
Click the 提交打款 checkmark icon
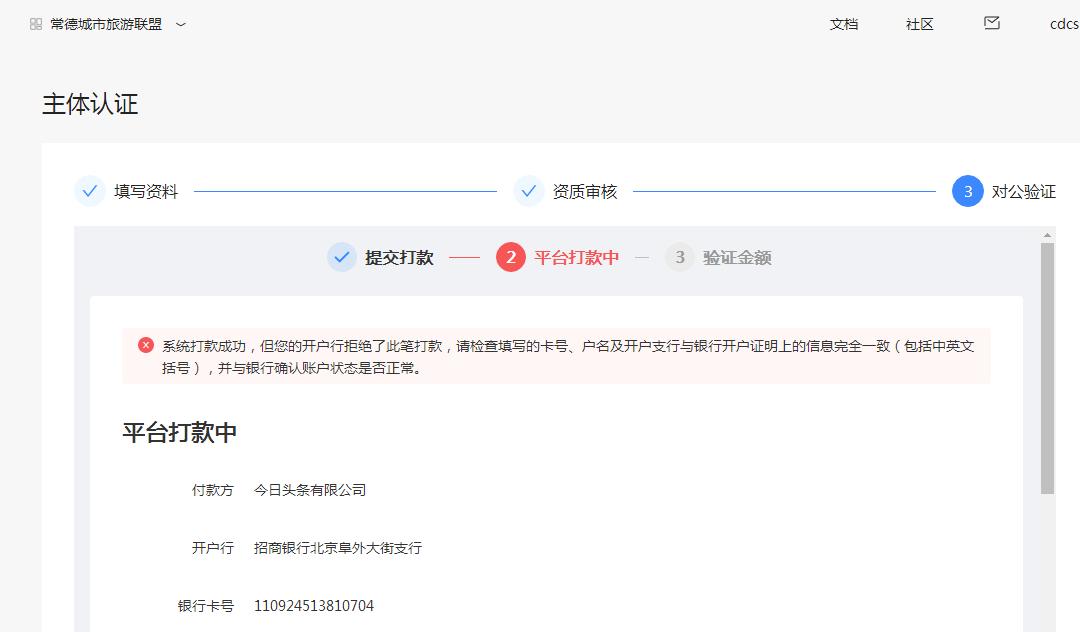pyautogui.click(x=342, y=257)
